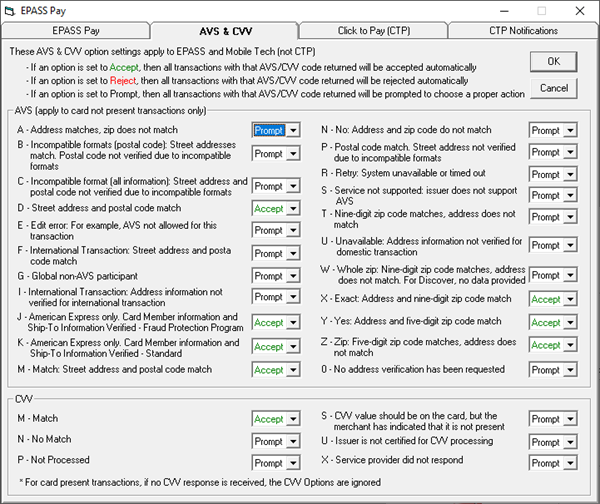Close the EPASS Pay dialog window
This screenshot has height=504, width=600.
coord(580,11)
